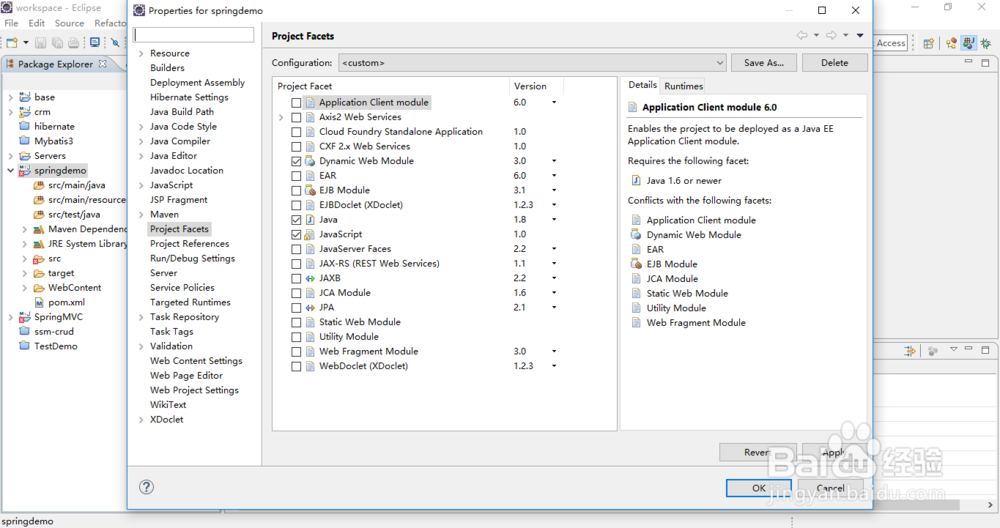This screenshot has width=1000, height=528.
Task: Select the Java EE perspective icon
Action: (952, 43)
